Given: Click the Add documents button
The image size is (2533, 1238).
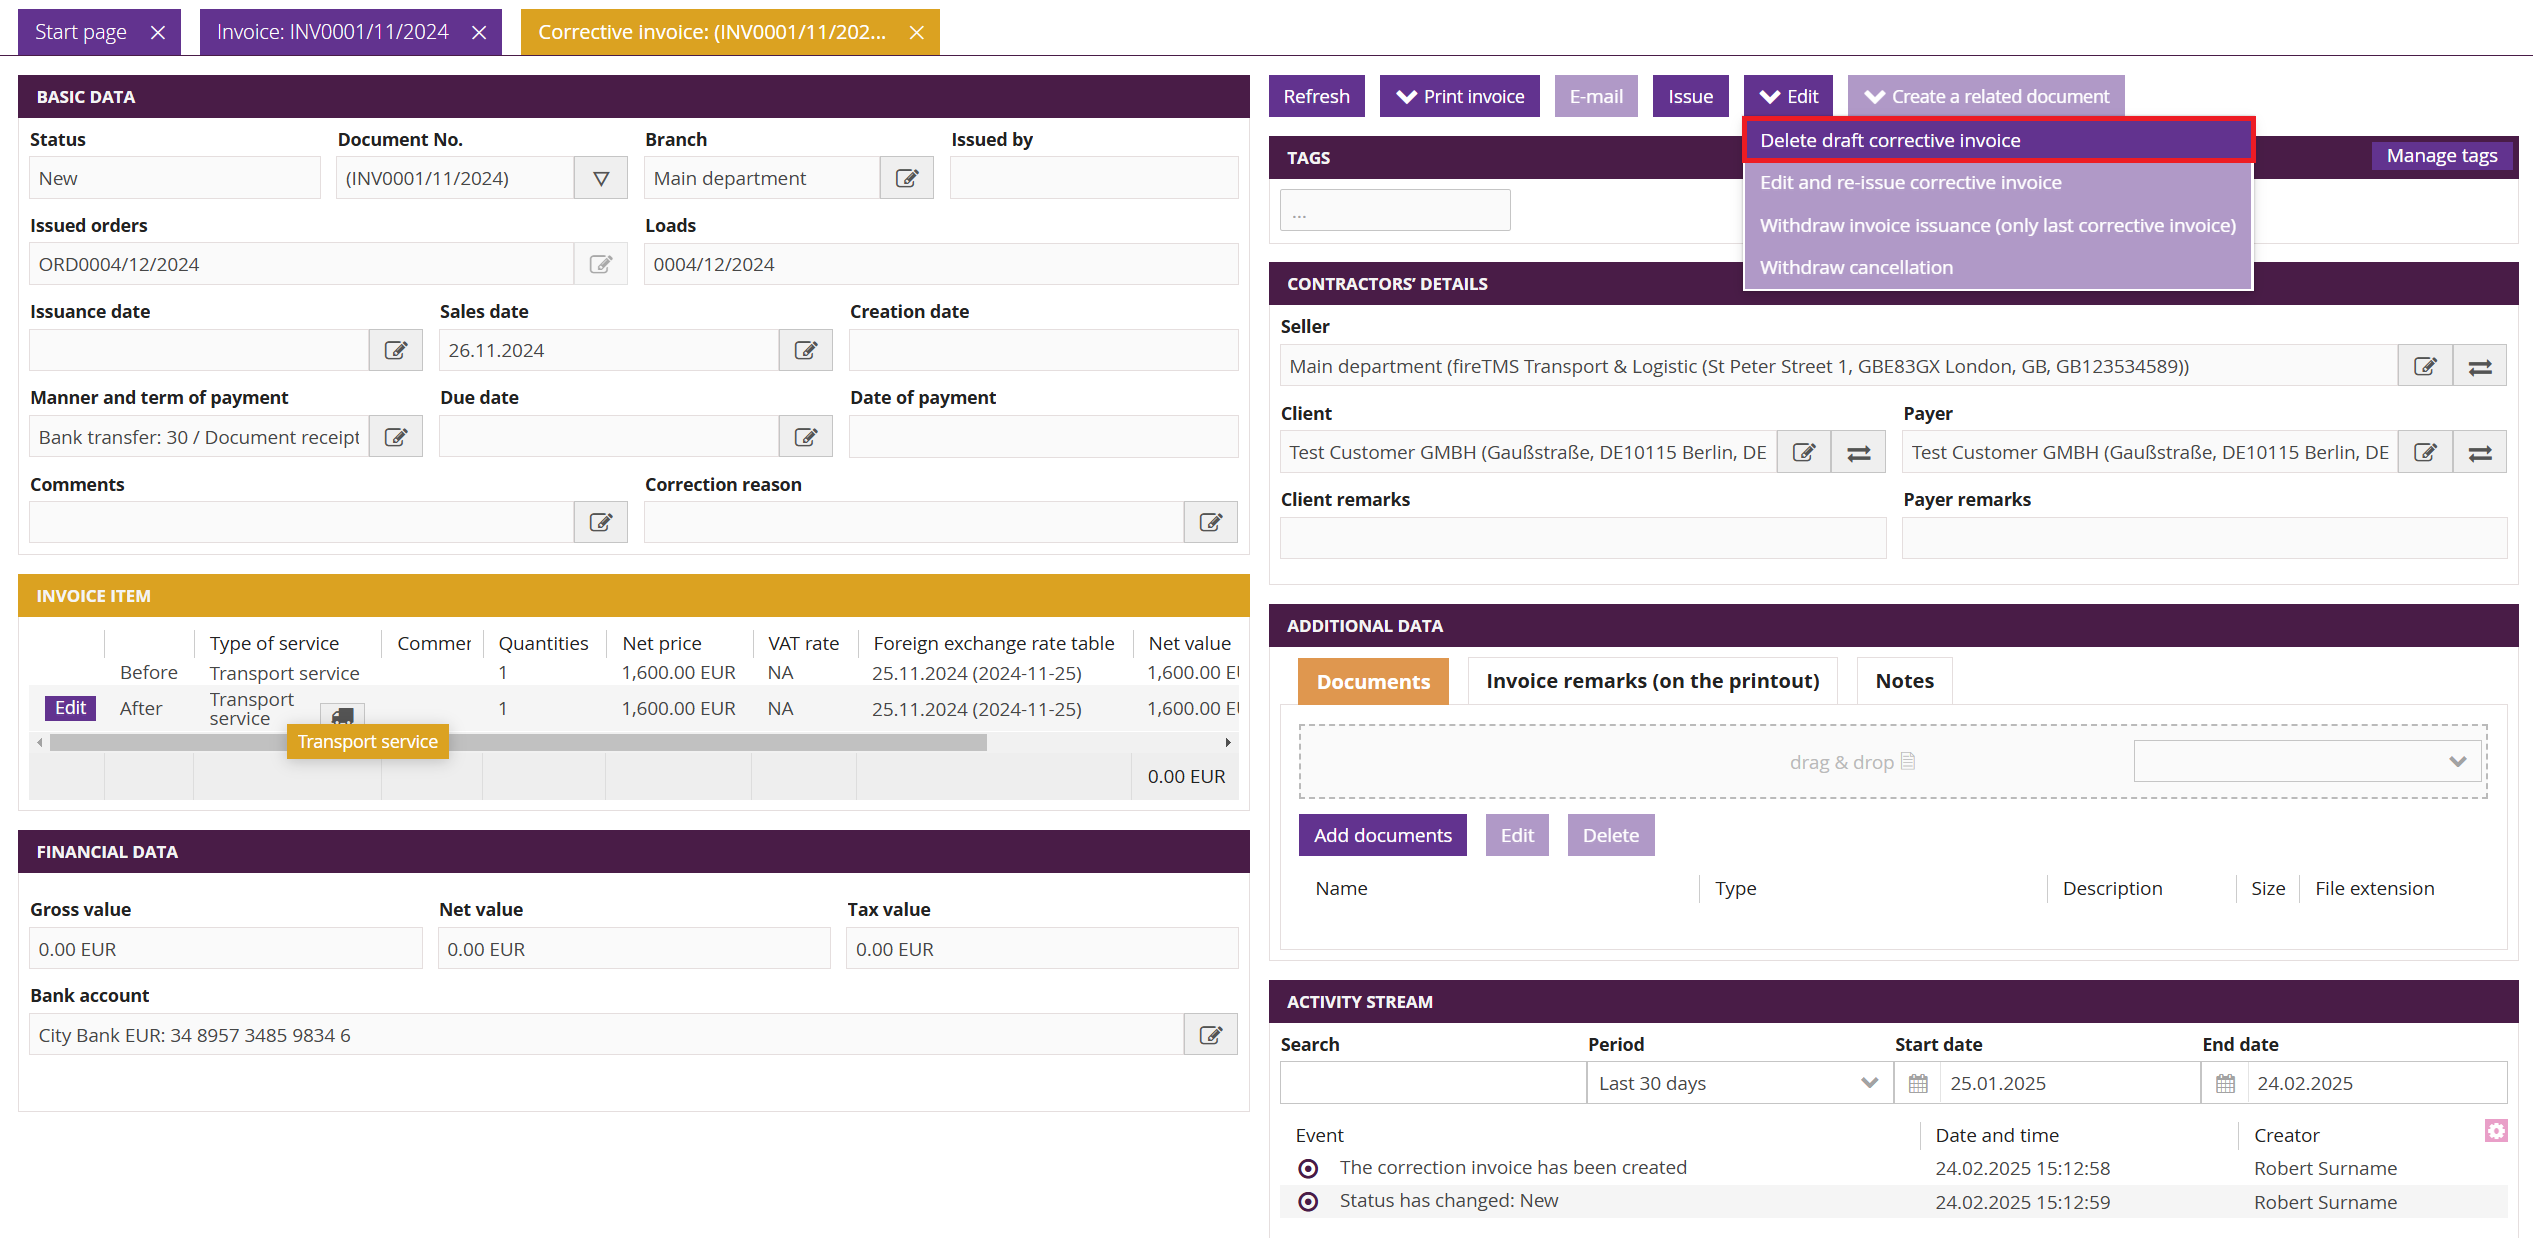Looking at the screenshot, I should click(x=1382, y=835).
